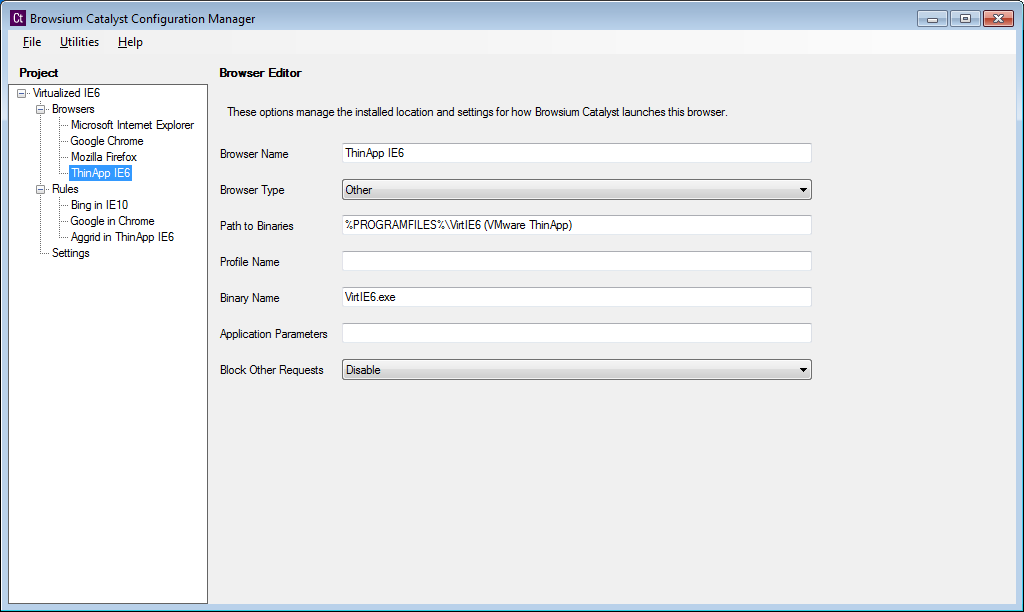This screenshot has height=612, width=1024.
Task: Select the Virtualized IE6 project root
Action: coord(66,93)
